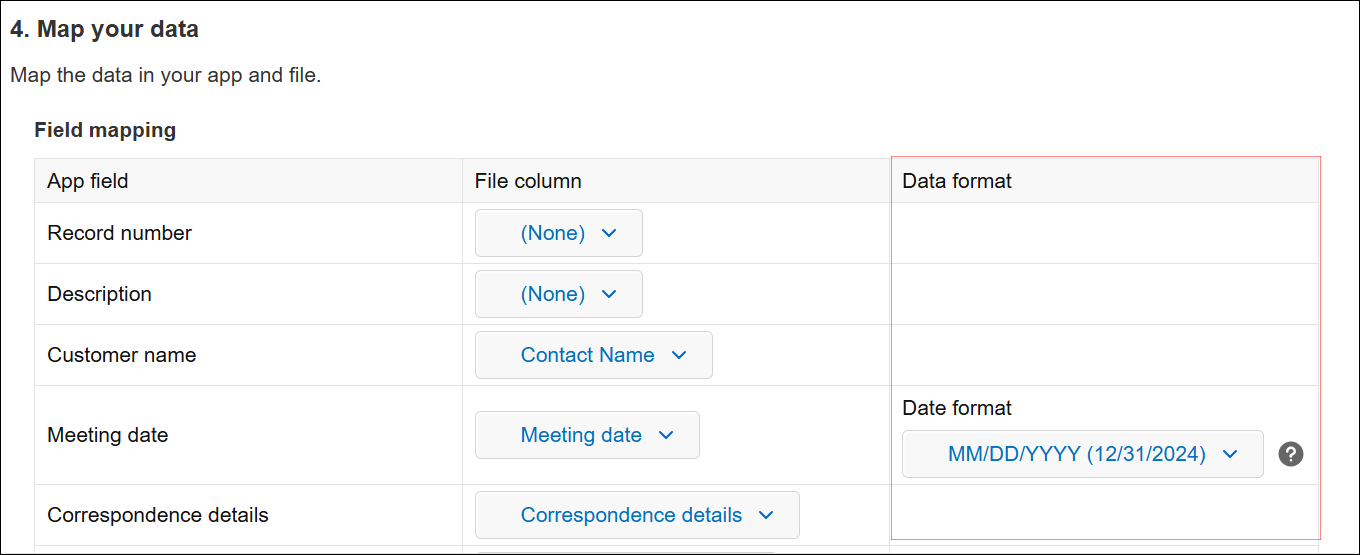Click the Data format column header
The height and width of the screenshot is (555, 1360).
(x=957, y=181)
